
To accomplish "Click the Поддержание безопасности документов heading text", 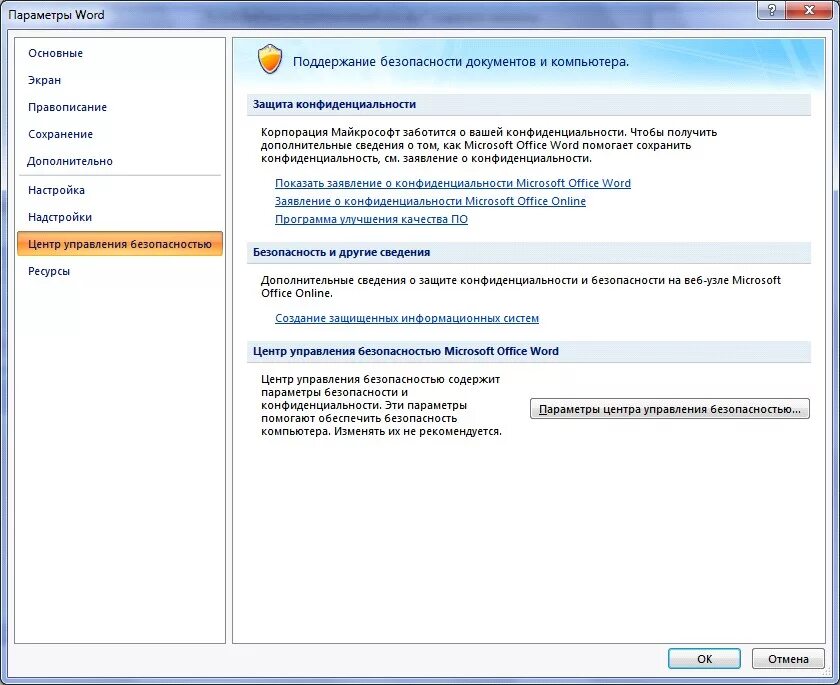I will click(x=461, y=62).
